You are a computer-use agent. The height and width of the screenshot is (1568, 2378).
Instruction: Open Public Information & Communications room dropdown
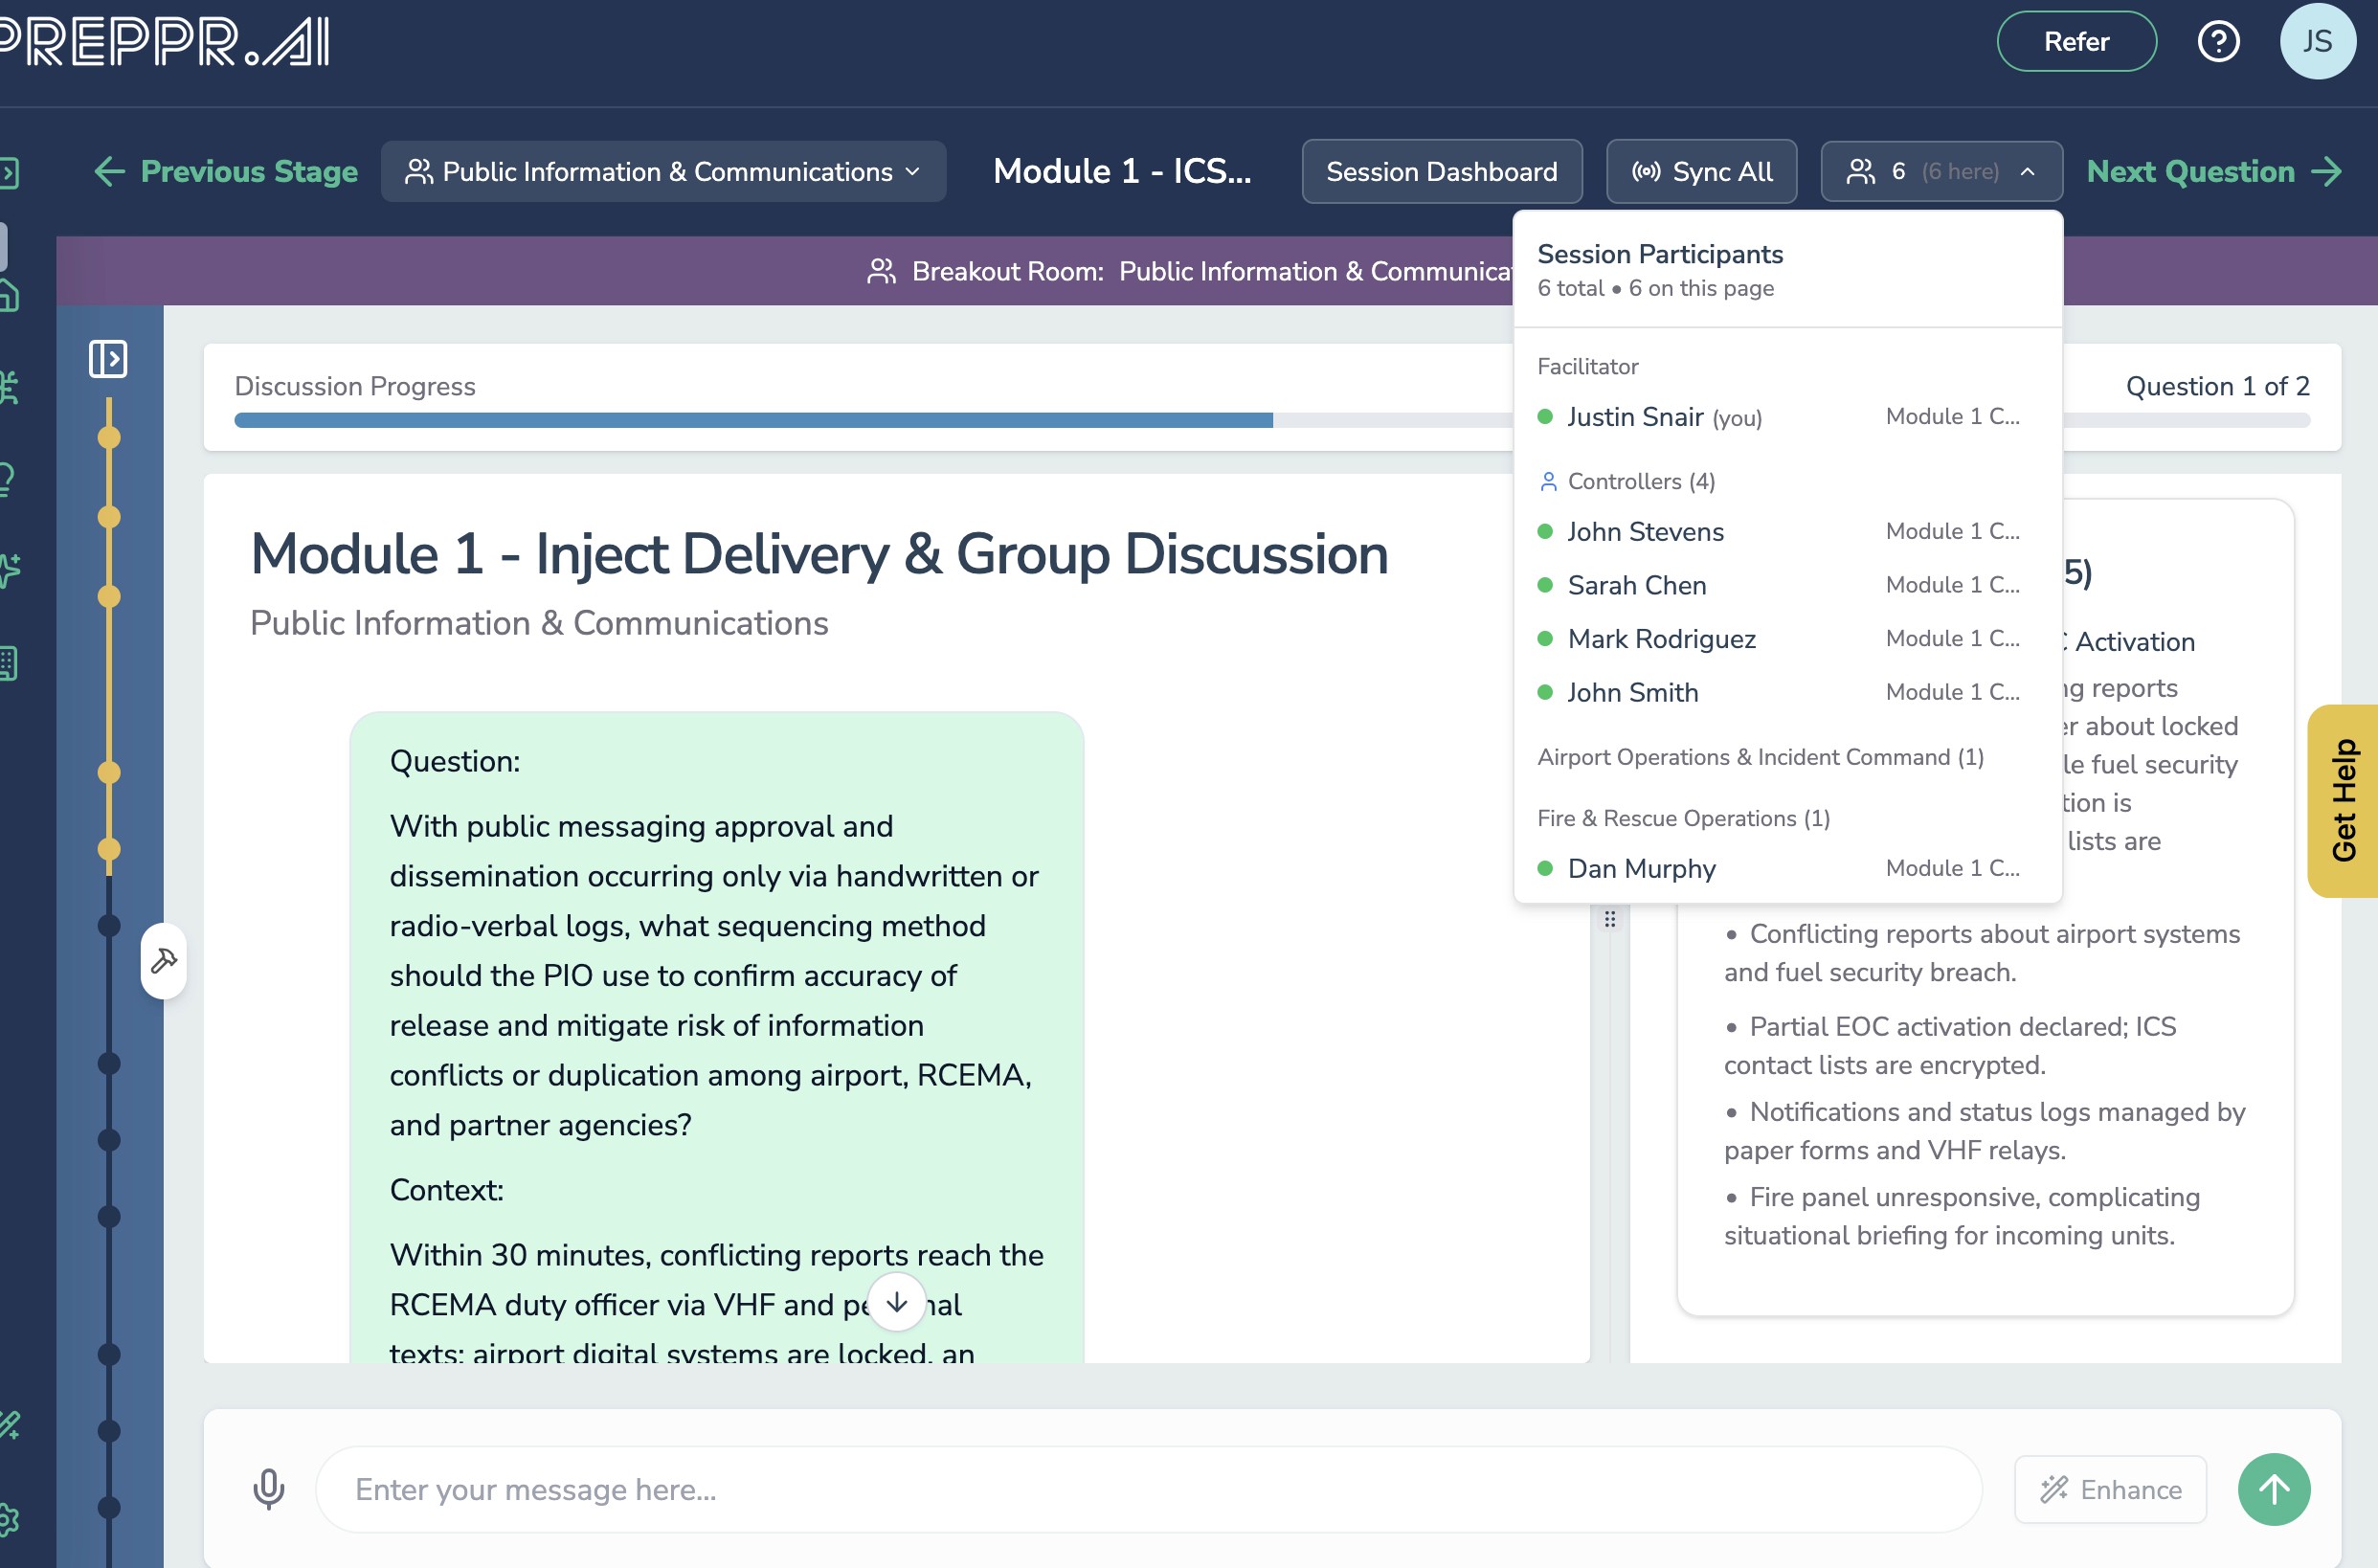click(x=663, y=172)
